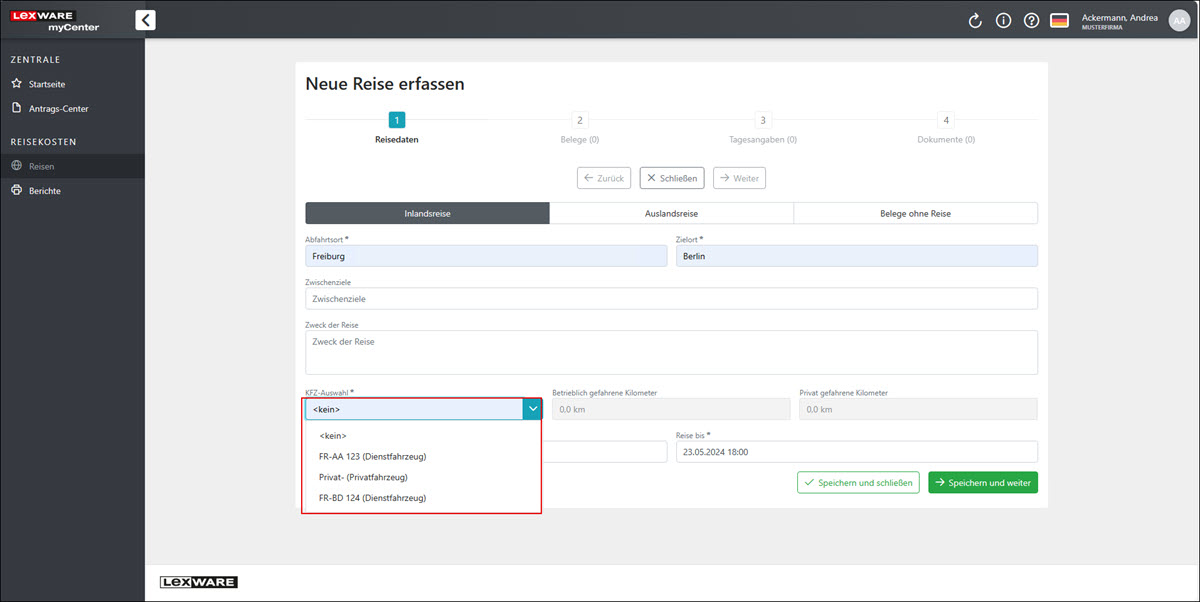Go to Startseite in the sidebar
This screenshot has height=602, width=1200.
(47, 84)
